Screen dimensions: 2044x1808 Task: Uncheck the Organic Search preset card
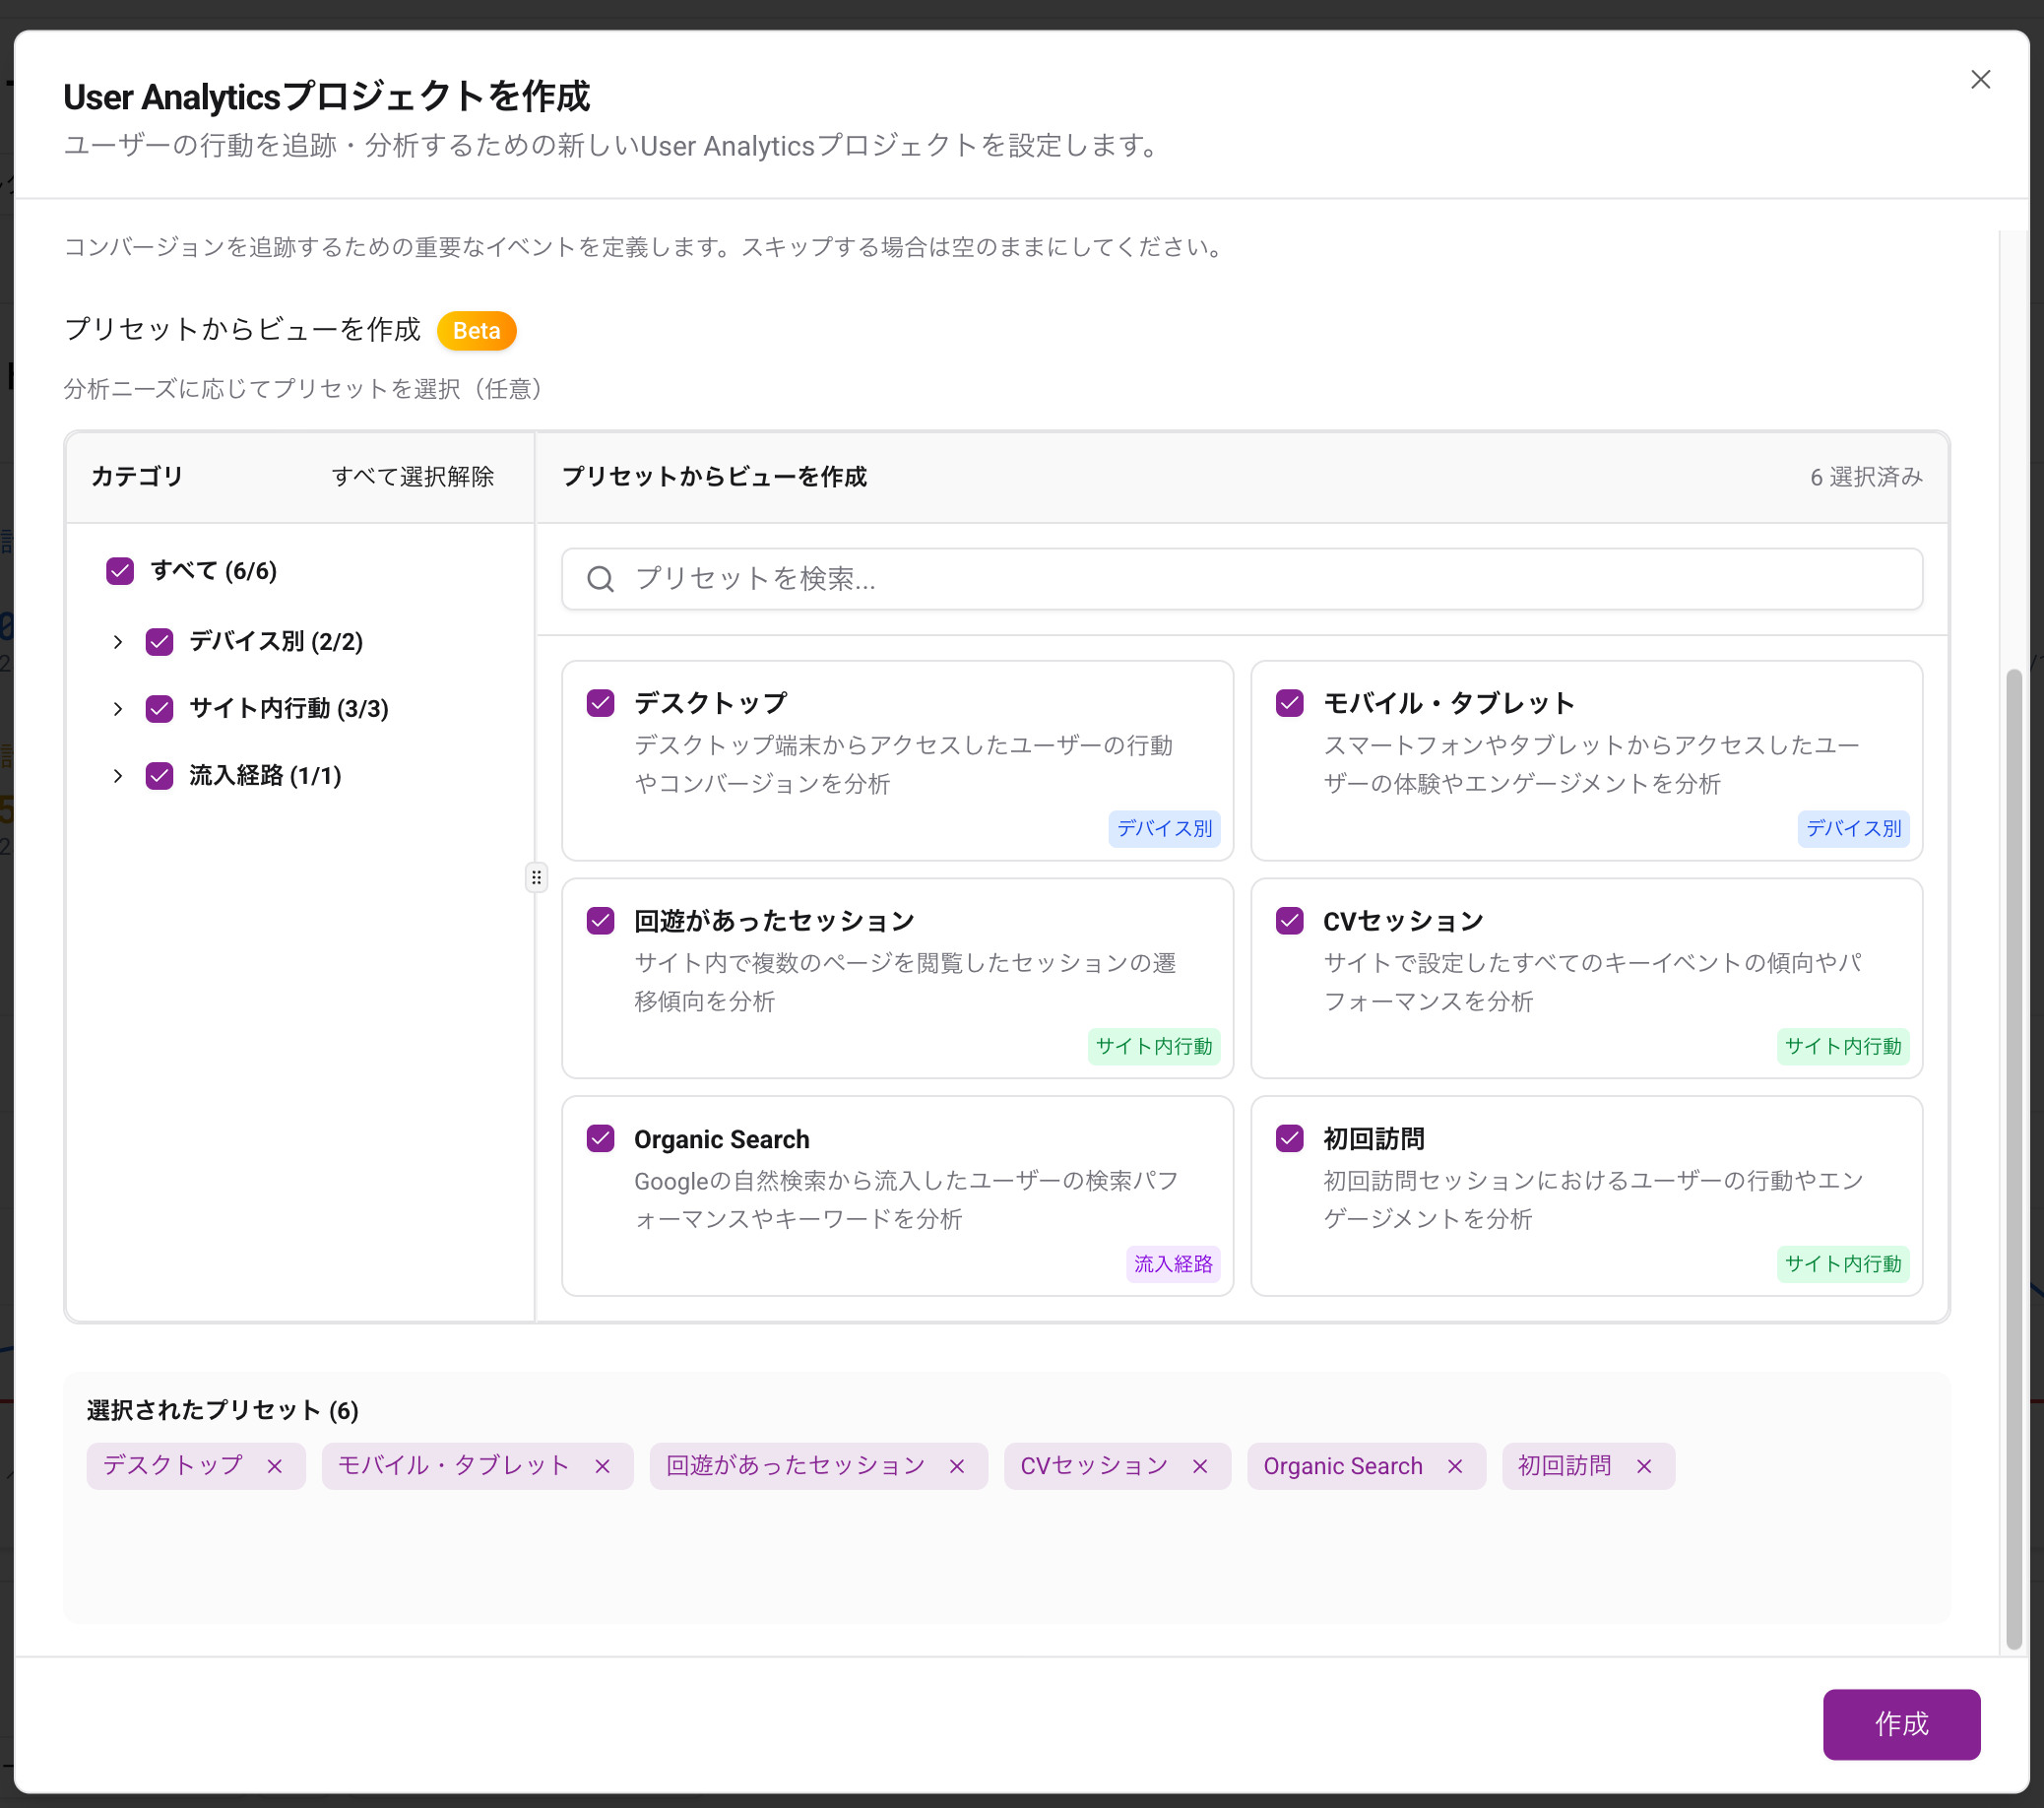pos(600,1139)
